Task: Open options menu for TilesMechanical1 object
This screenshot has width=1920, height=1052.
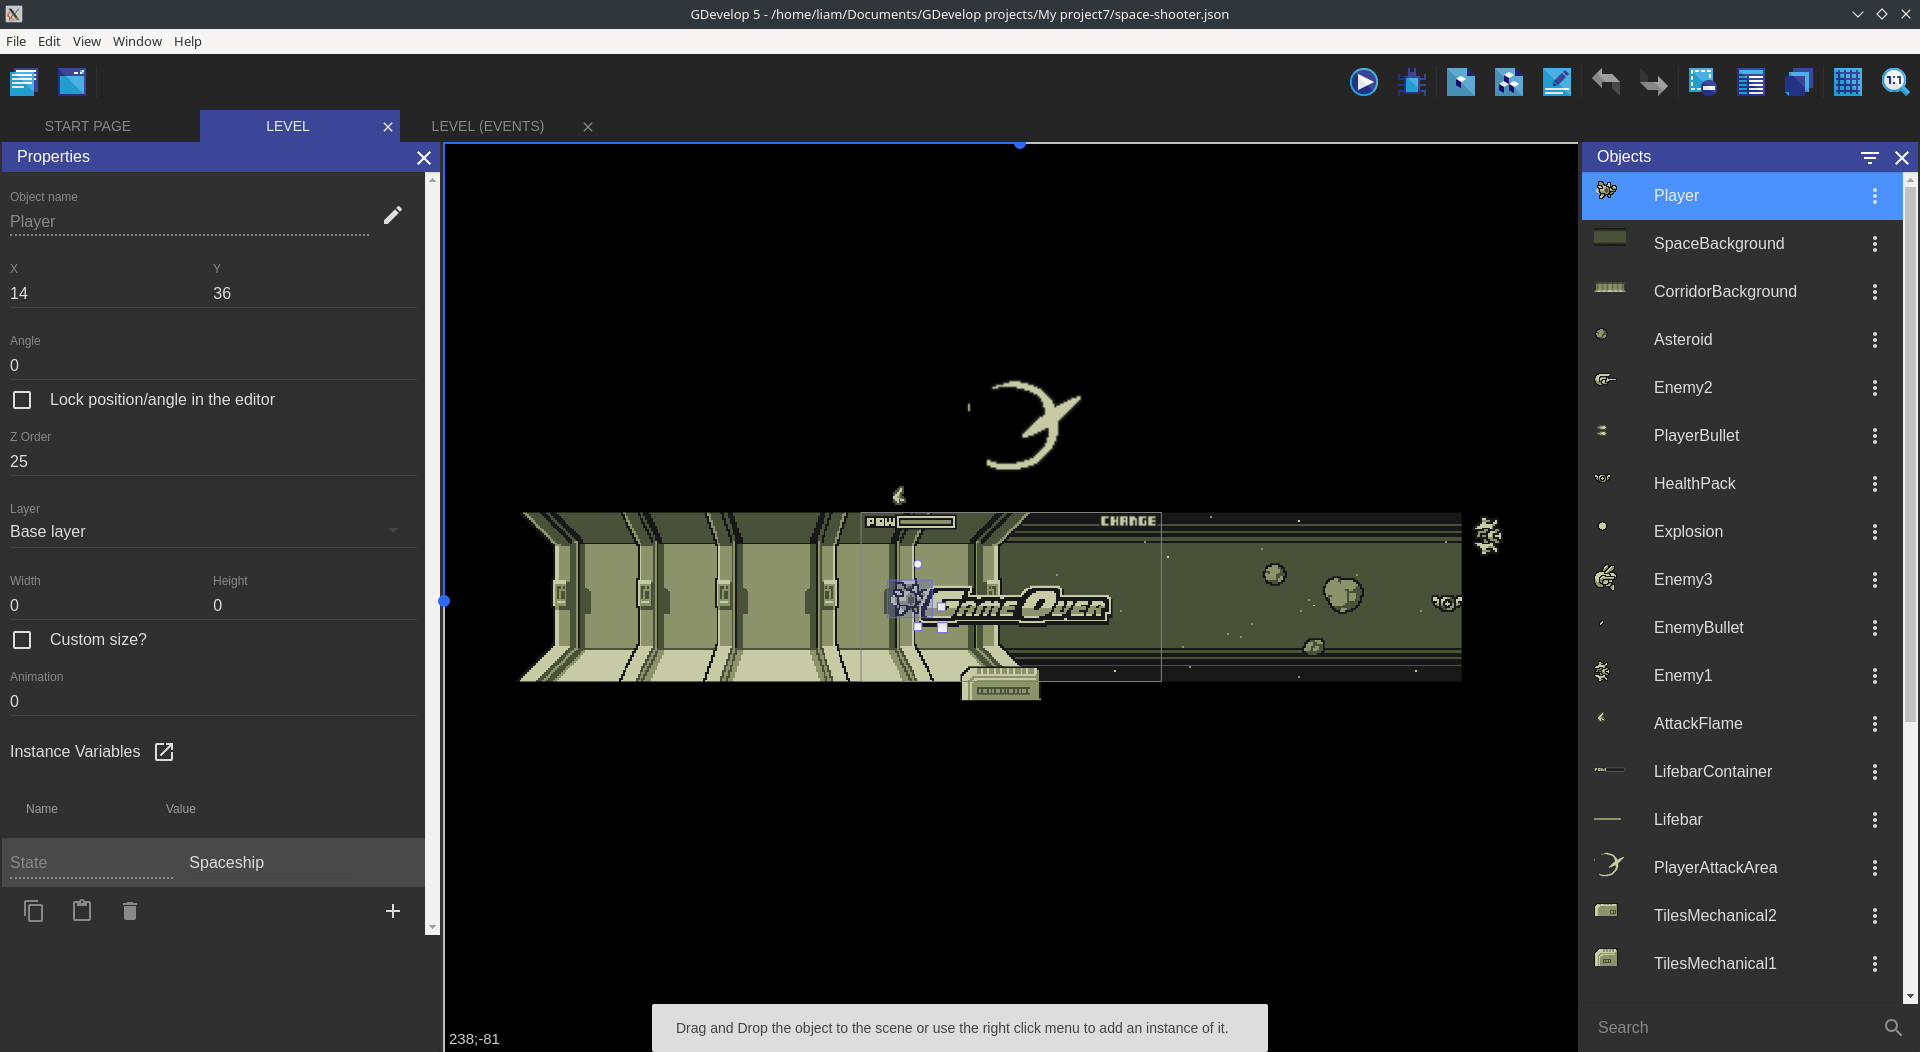Action: tap(1875, 964)
